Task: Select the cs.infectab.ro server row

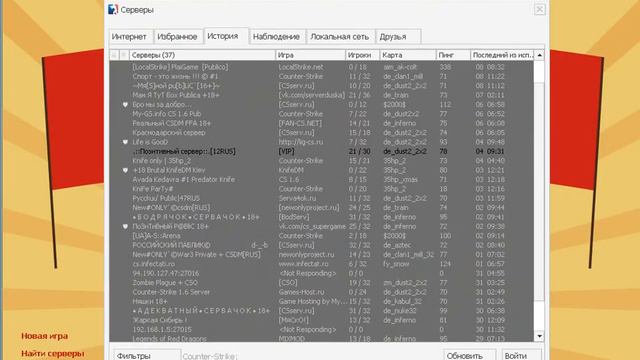Action: point(321,264)
